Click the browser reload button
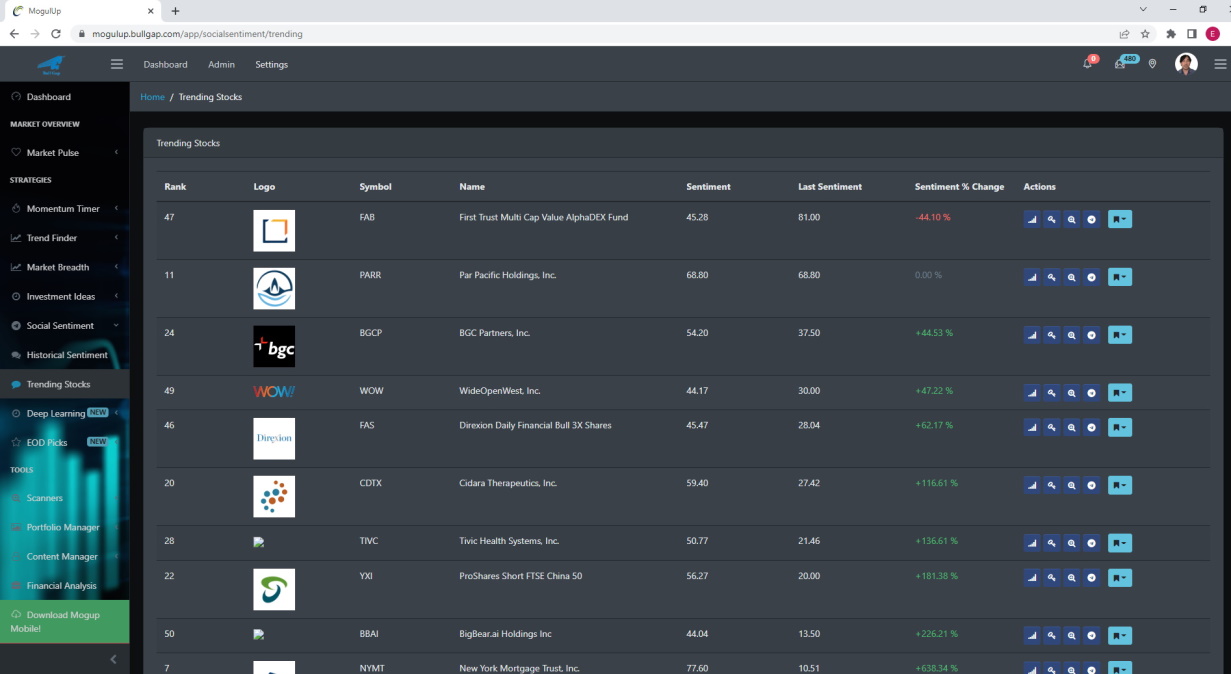1231x674 pixels. pyautogui.click(x=56, y=33)
